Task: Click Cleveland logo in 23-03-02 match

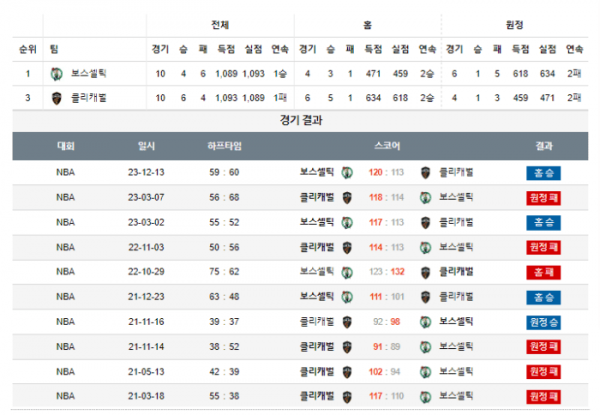Action: 425,223
